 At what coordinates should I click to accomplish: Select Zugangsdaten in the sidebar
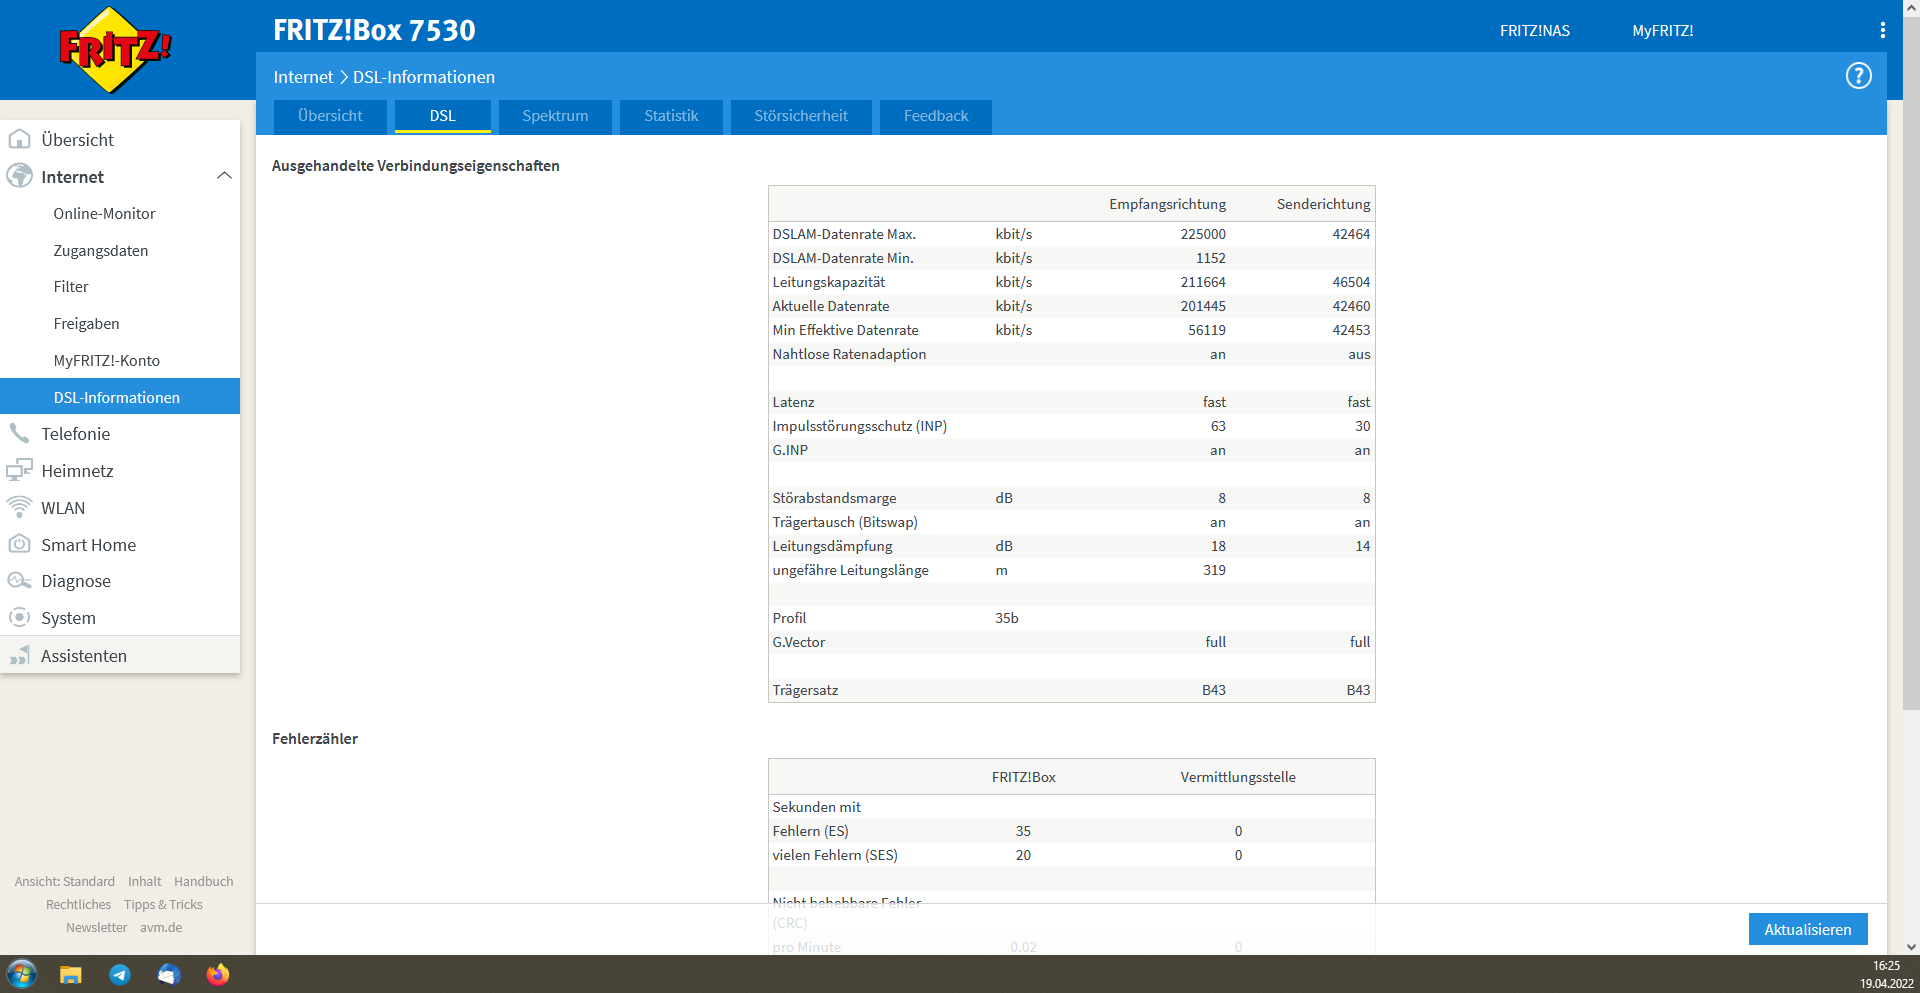(x=101, y=251)
